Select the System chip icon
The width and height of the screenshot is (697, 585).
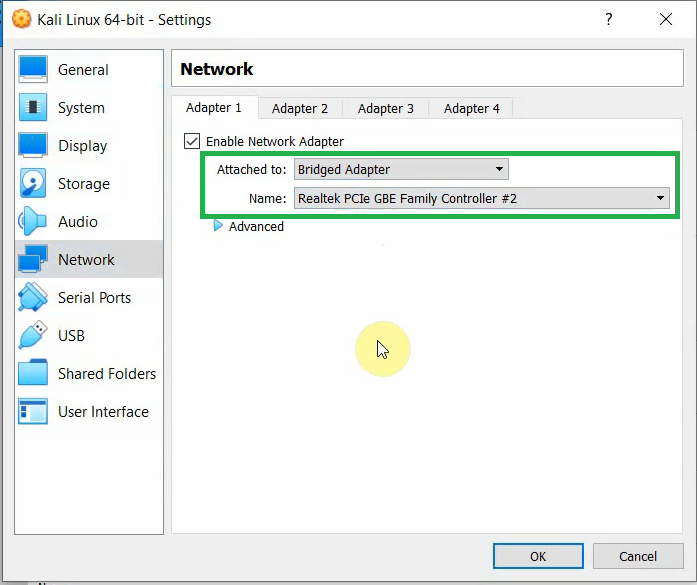(x=32, y=108)
